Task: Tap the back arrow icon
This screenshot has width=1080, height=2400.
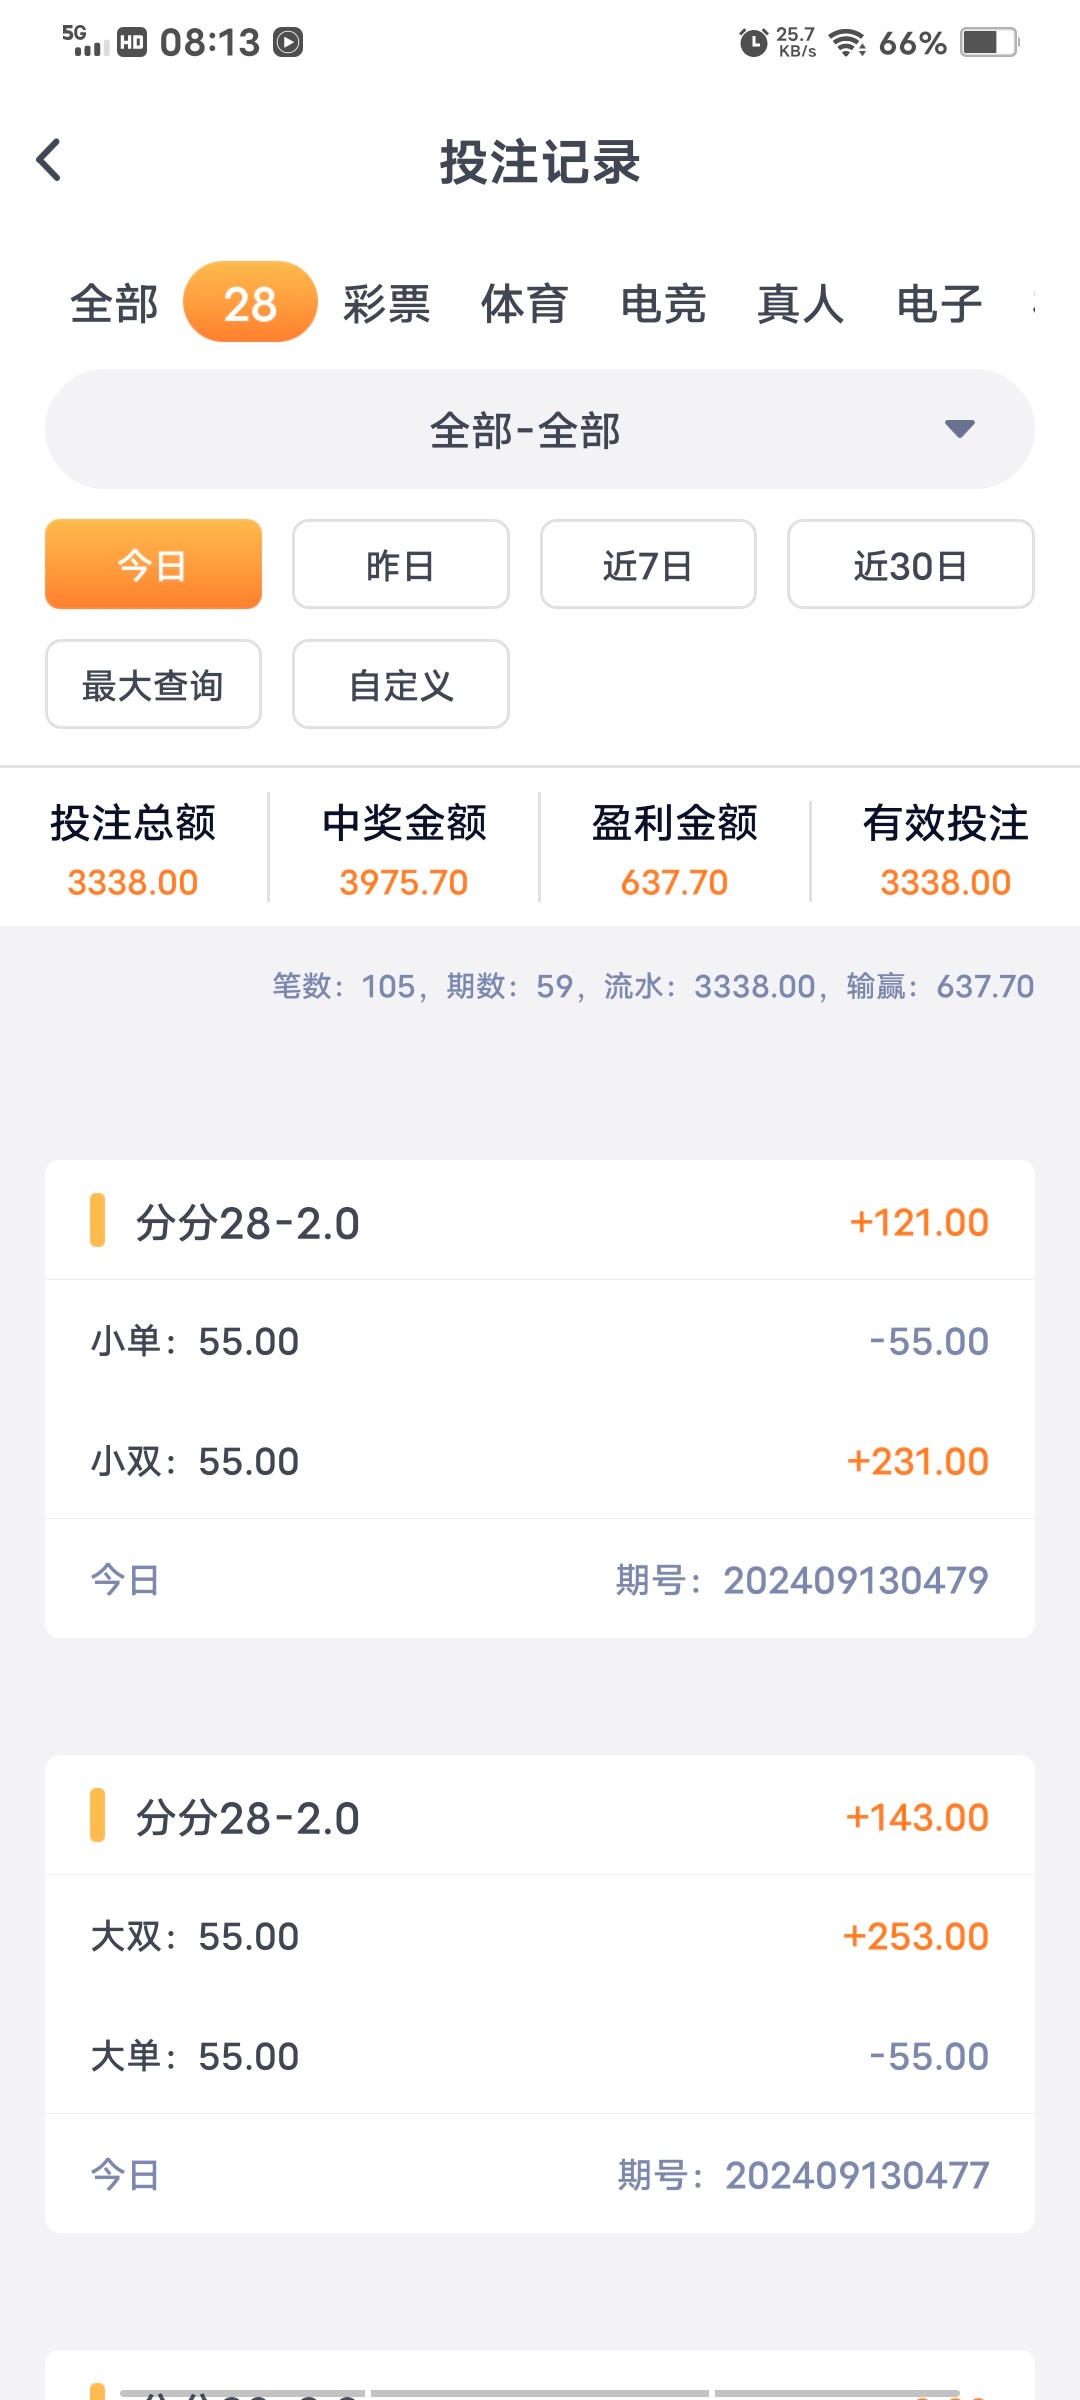Action: [x=49, y=160]
